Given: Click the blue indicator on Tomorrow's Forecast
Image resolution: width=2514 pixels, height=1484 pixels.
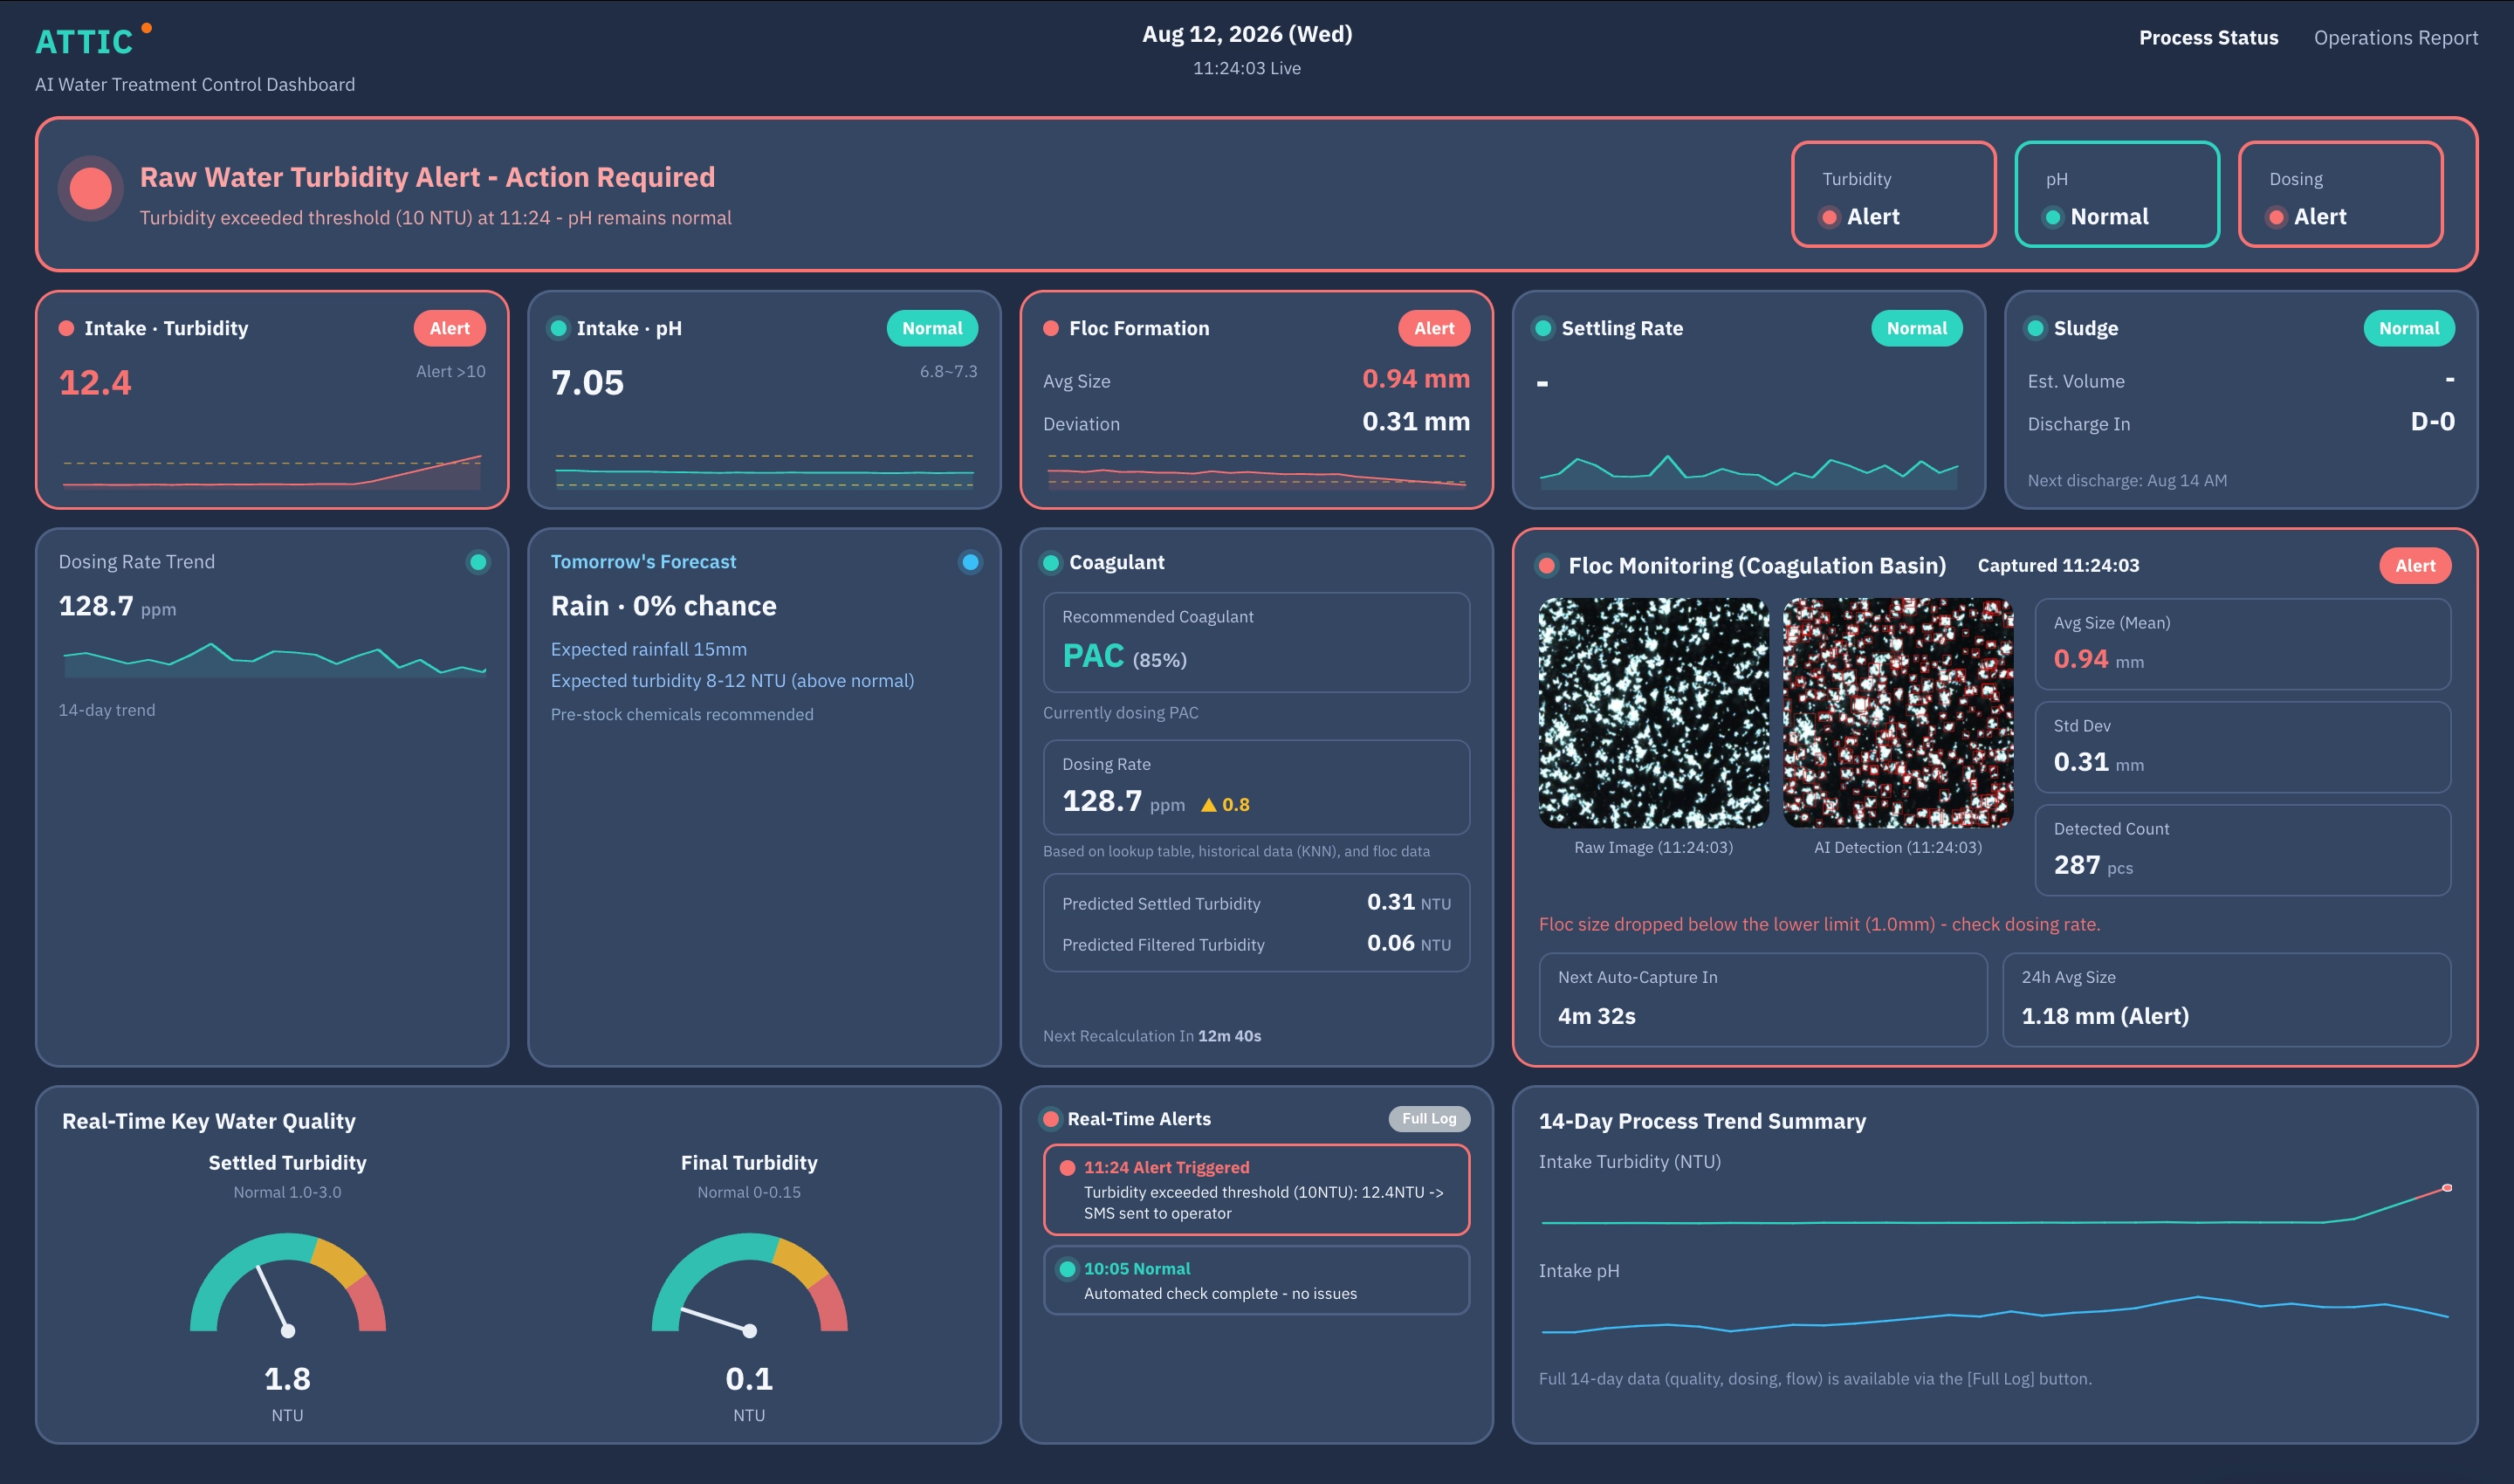Looking at the screenshot, I should [970, 562].
